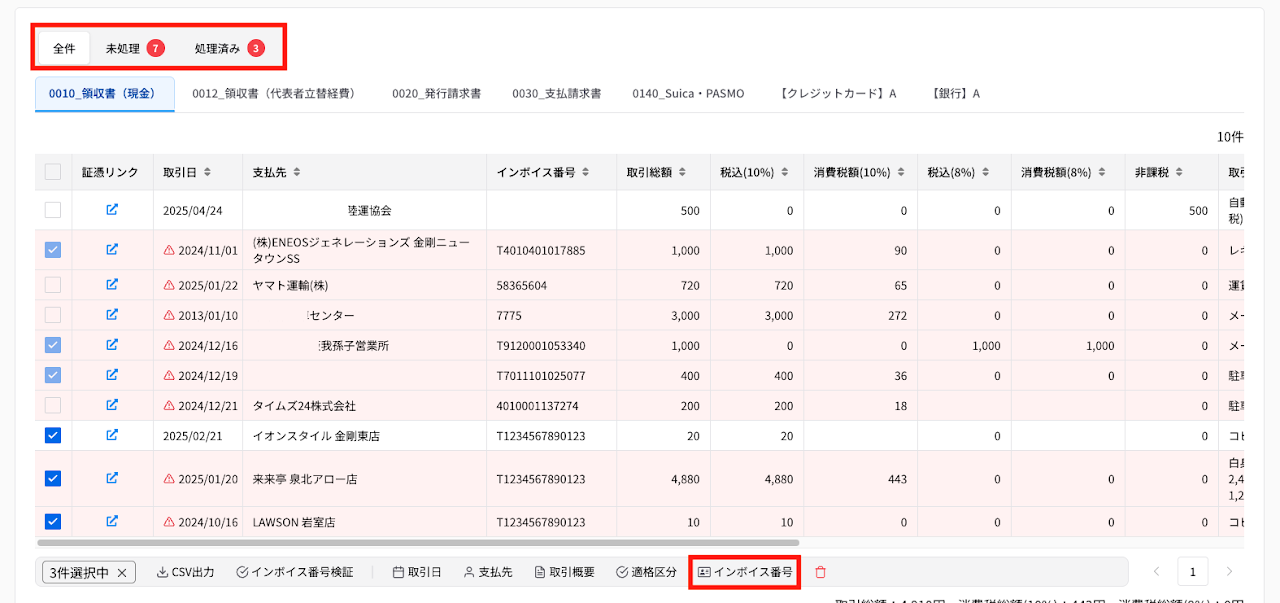This screenshot has height=603, width=1280.
Task: Uncheck the ENEOS row checkbox
Action: tap(53, 250)
